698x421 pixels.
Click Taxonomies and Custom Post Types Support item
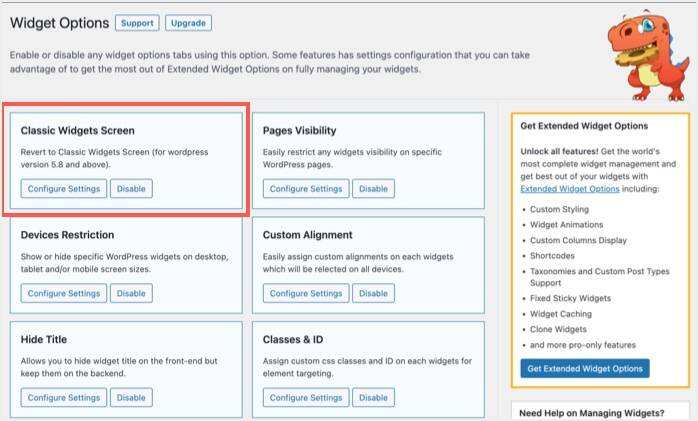(600, 277)
